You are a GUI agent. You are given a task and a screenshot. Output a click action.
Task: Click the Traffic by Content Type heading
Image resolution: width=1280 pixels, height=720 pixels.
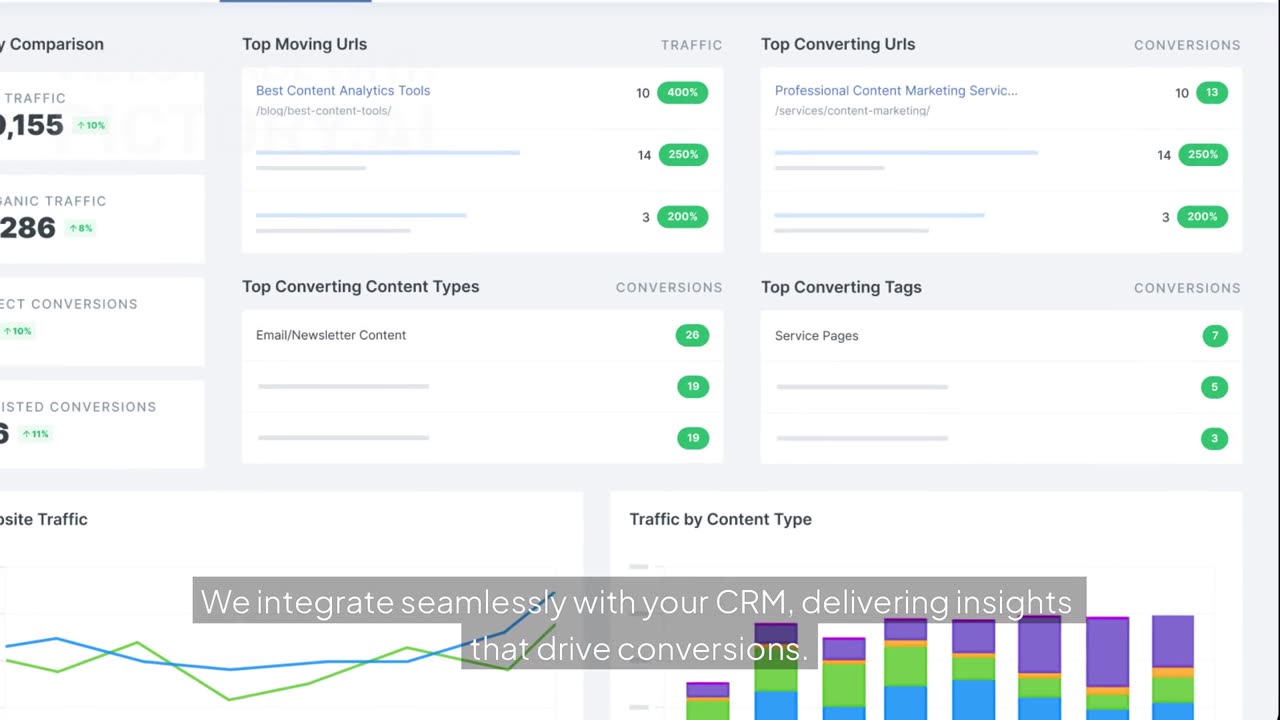(x=720, y=519)
